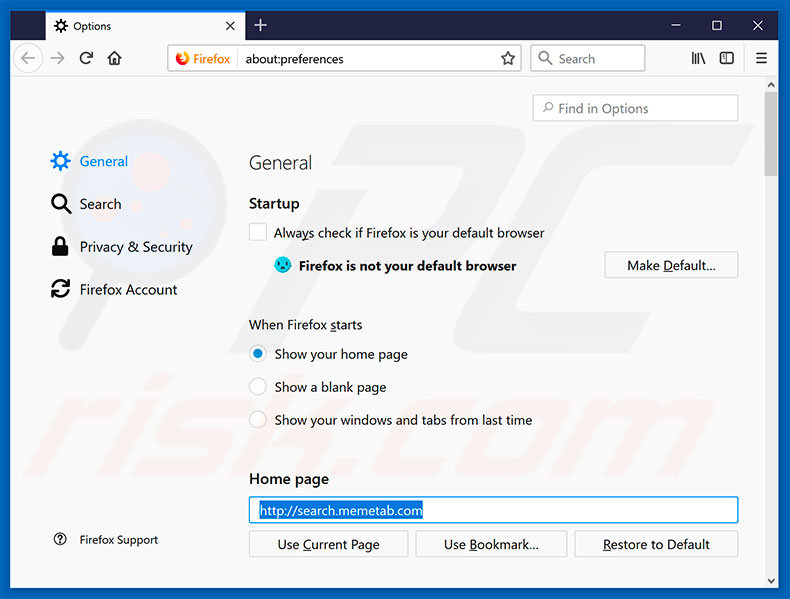Enable Always check if Firefox is default browser
This screenshot has height=599, width=790.
258,232
